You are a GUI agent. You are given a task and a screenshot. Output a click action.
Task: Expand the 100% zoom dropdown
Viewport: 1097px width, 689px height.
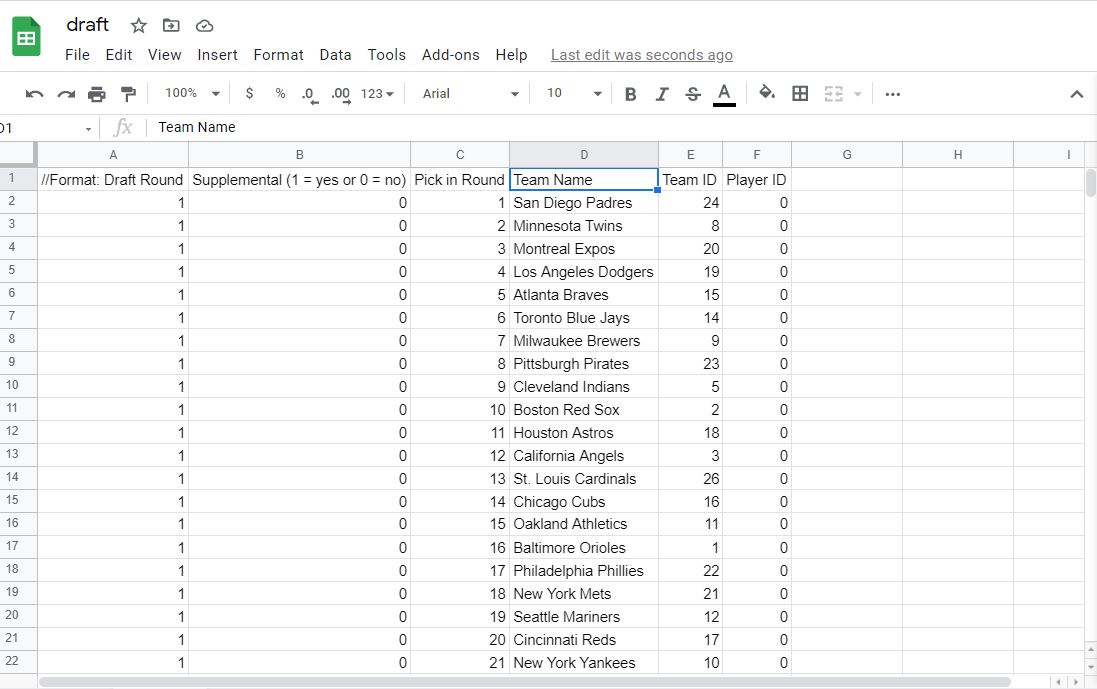pyautogui.click(x=192, y=94)
